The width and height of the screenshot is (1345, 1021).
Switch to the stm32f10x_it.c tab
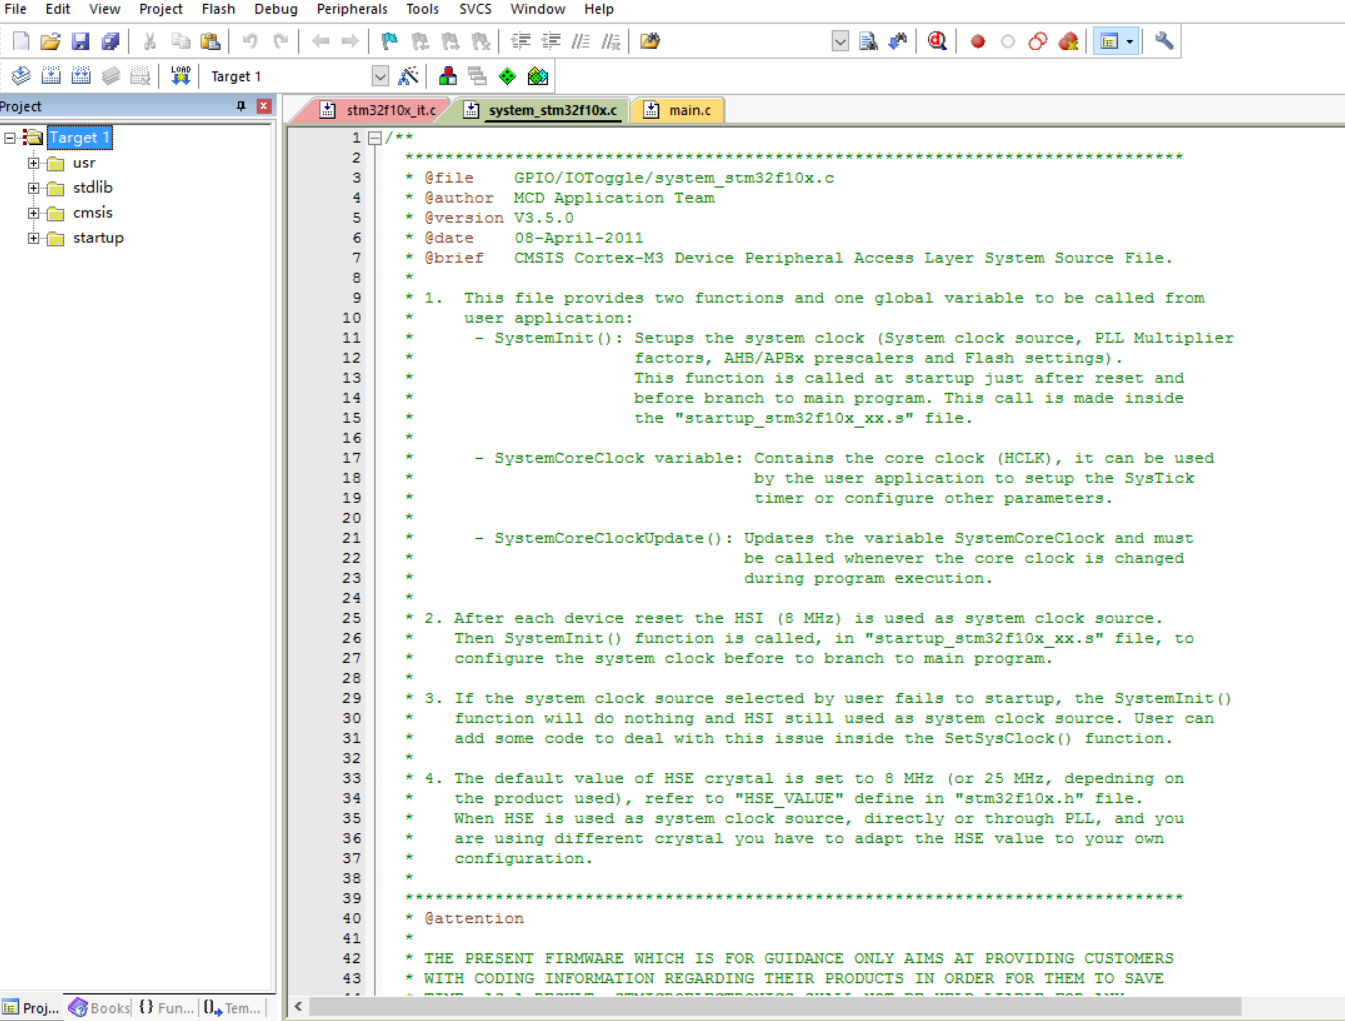click(x=378, y=110)
